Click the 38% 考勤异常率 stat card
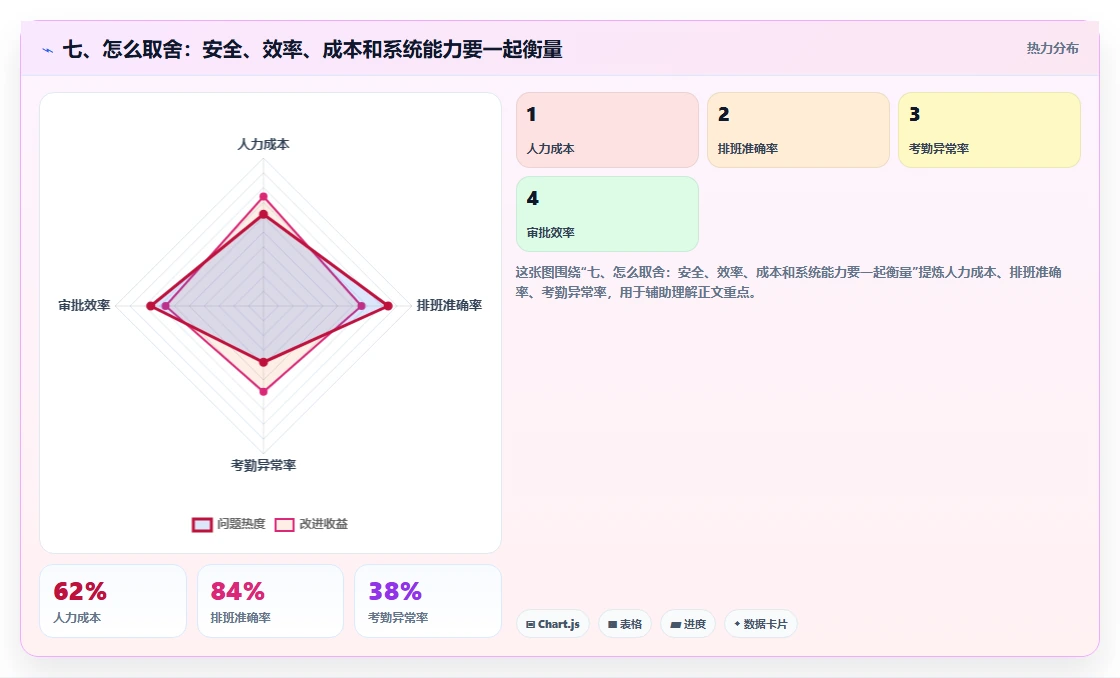This screenshot has height=678, width=1120. (x=428, y=601)
